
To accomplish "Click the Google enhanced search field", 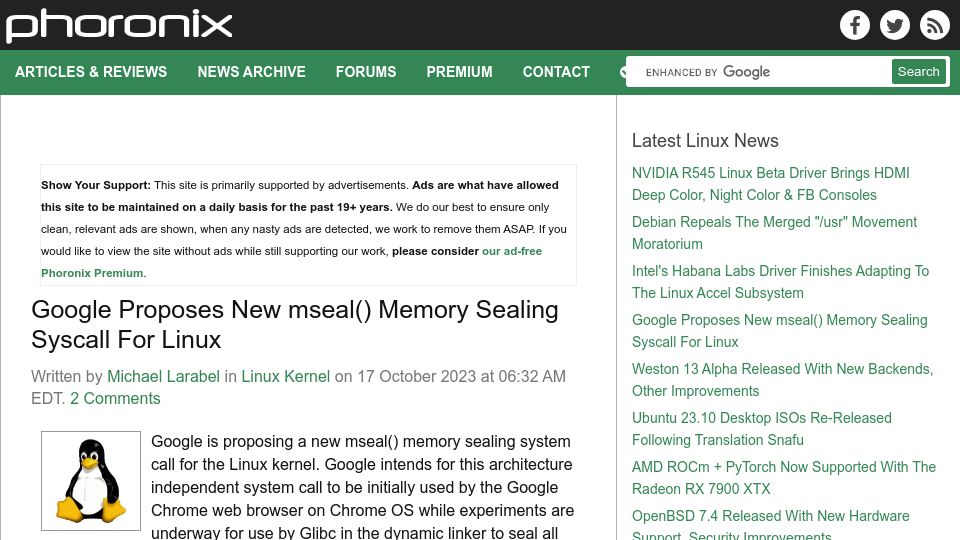I will pyautogui.click(x=759, y=72).
